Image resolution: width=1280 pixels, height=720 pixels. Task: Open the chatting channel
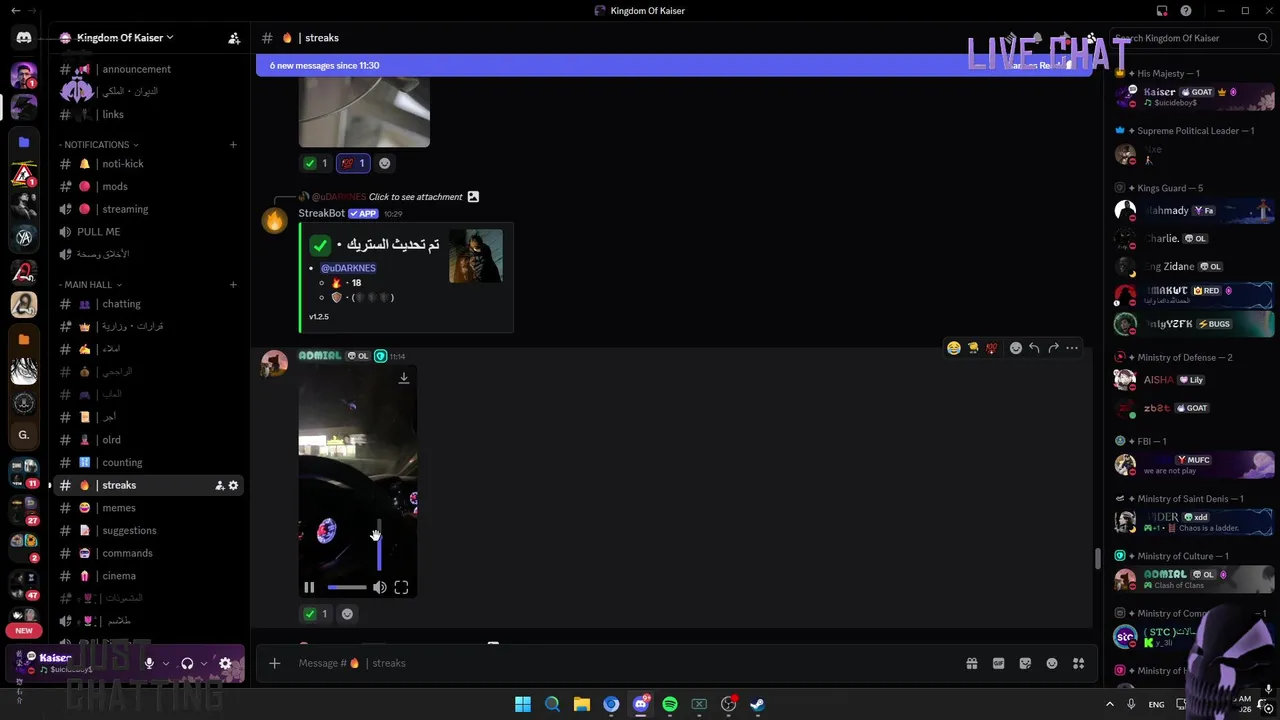tap(147, 304)
